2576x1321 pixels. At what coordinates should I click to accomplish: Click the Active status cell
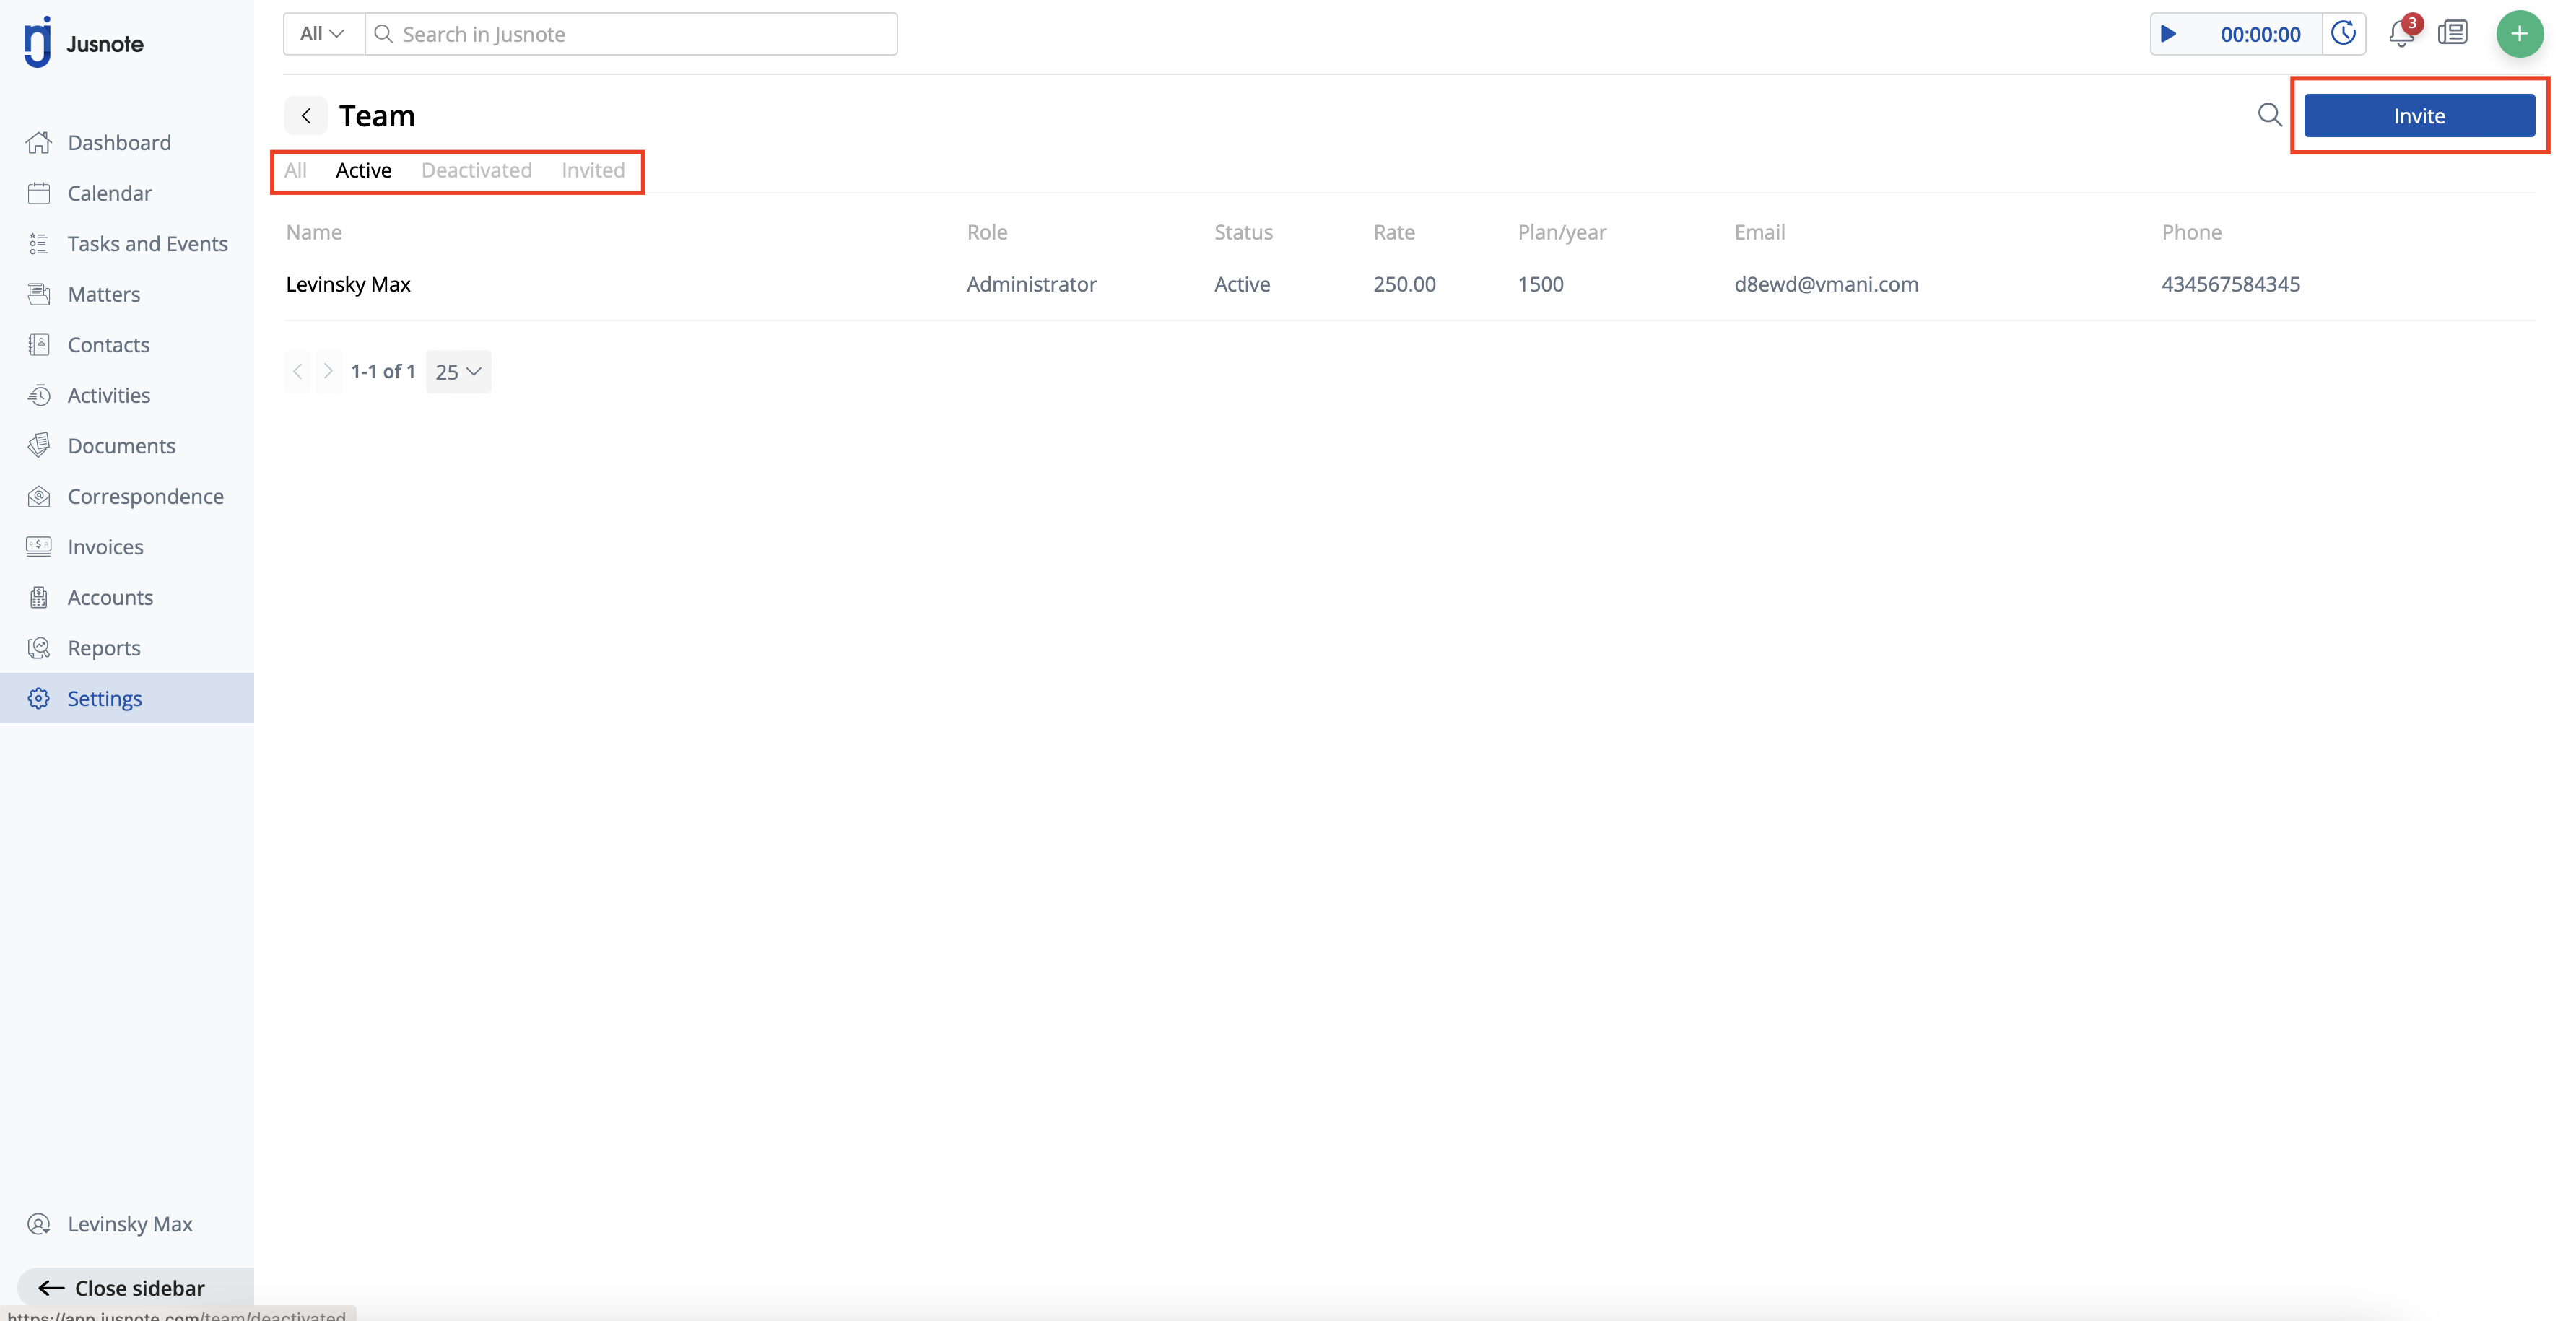[1242, 284]
